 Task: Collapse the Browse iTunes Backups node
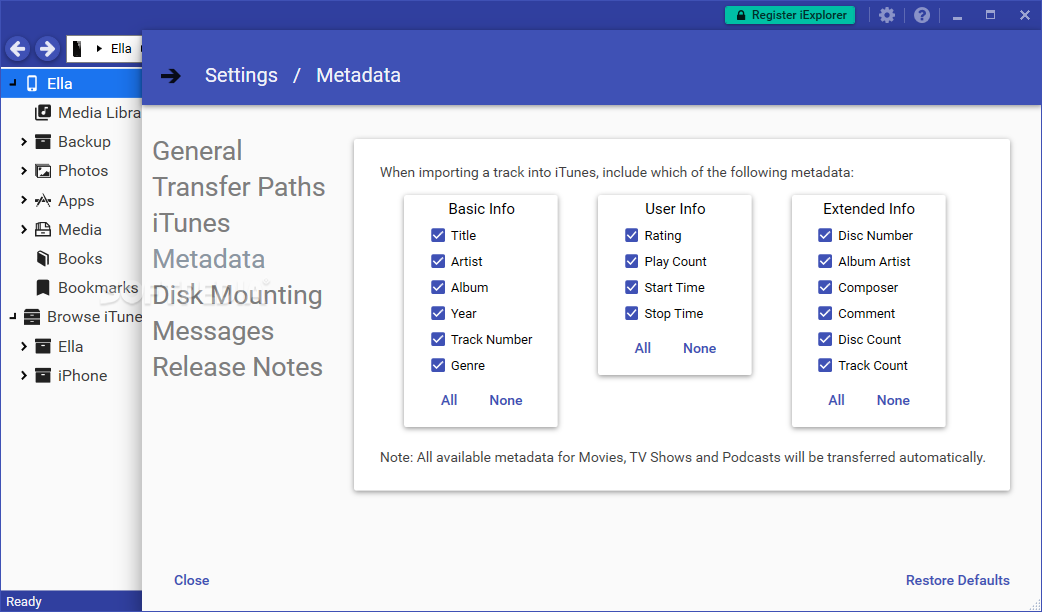pyautogui.click(x=13, y=317)
